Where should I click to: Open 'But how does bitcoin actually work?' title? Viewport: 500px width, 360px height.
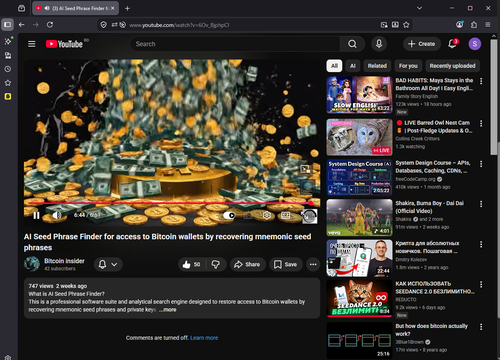(431, 330)
